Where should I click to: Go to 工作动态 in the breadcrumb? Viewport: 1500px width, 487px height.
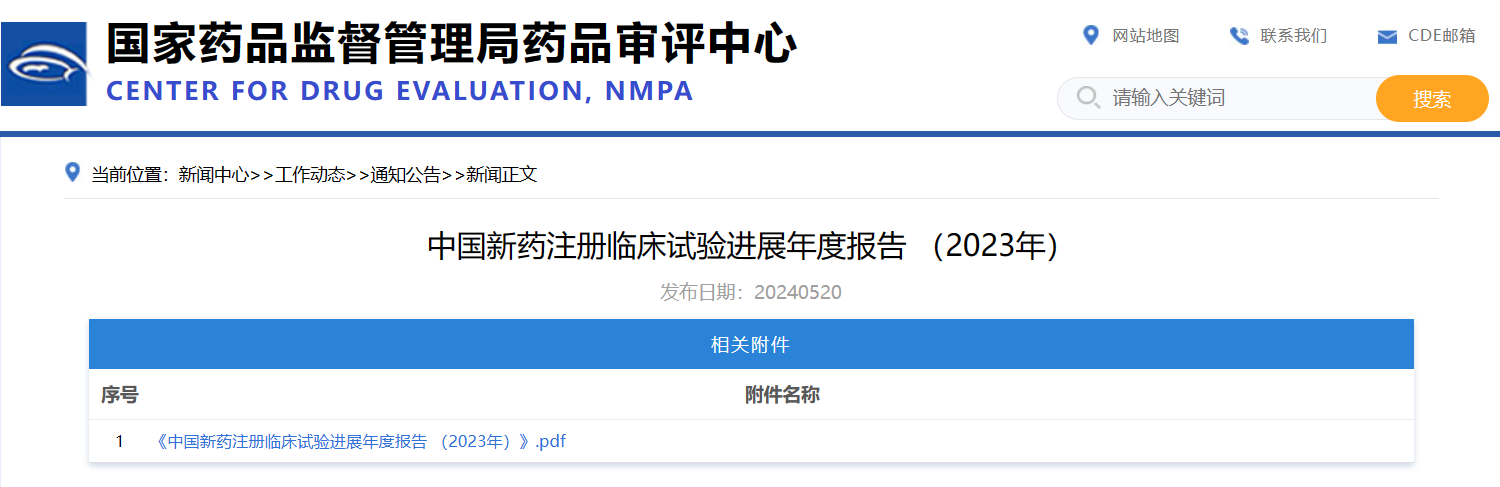point(310,175)
